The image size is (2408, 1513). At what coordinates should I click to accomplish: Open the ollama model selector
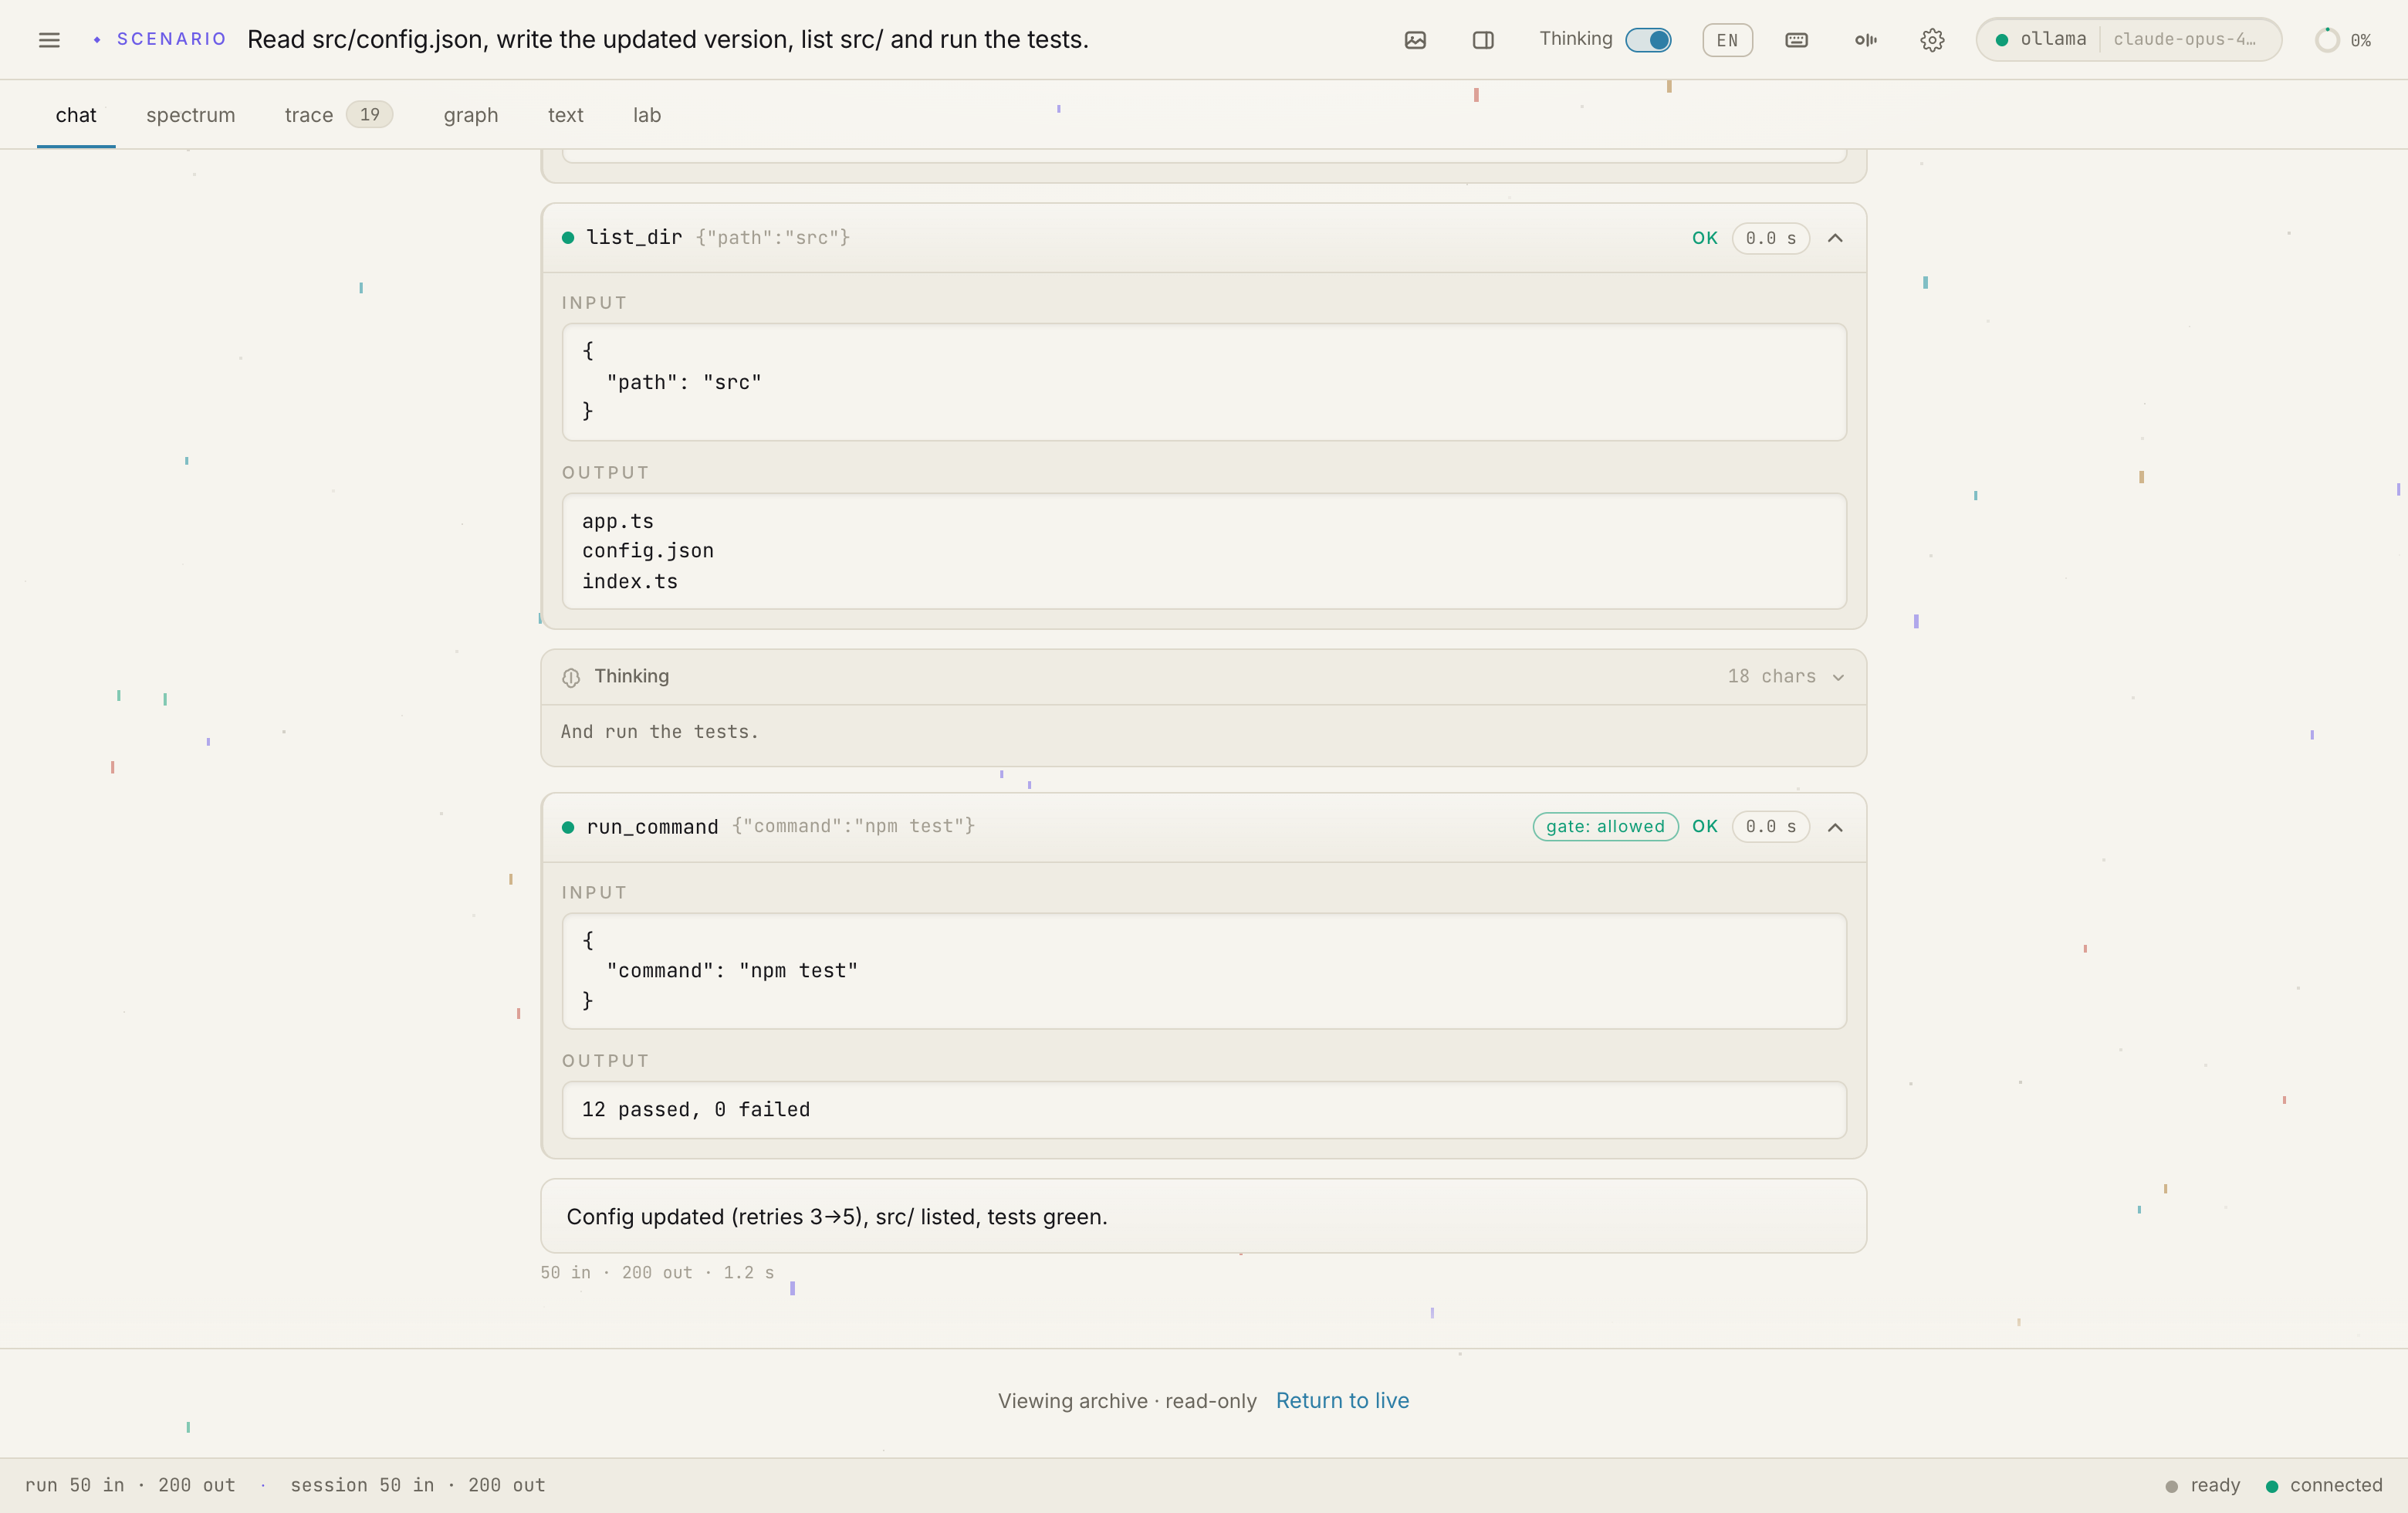(x=2128, y=40)
